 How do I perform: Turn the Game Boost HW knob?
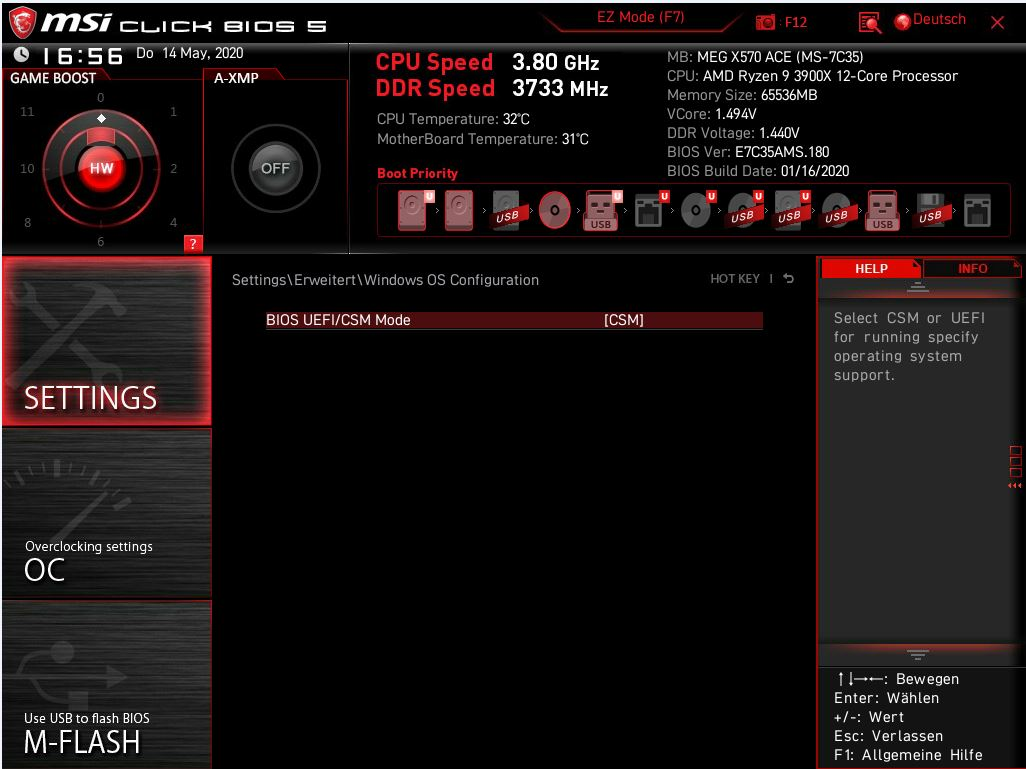point(101,168)
